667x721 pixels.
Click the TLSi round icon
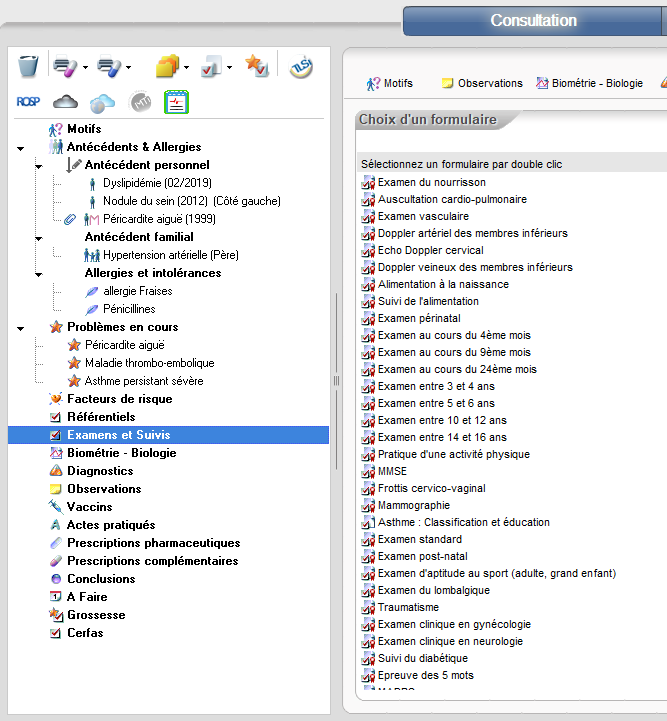point(301,67)
